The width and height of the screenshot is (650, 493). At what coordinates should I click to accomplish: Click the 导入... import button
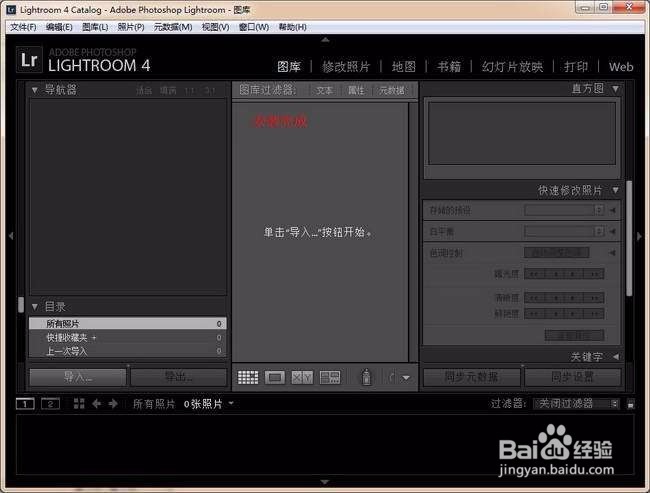click(78, 377)
